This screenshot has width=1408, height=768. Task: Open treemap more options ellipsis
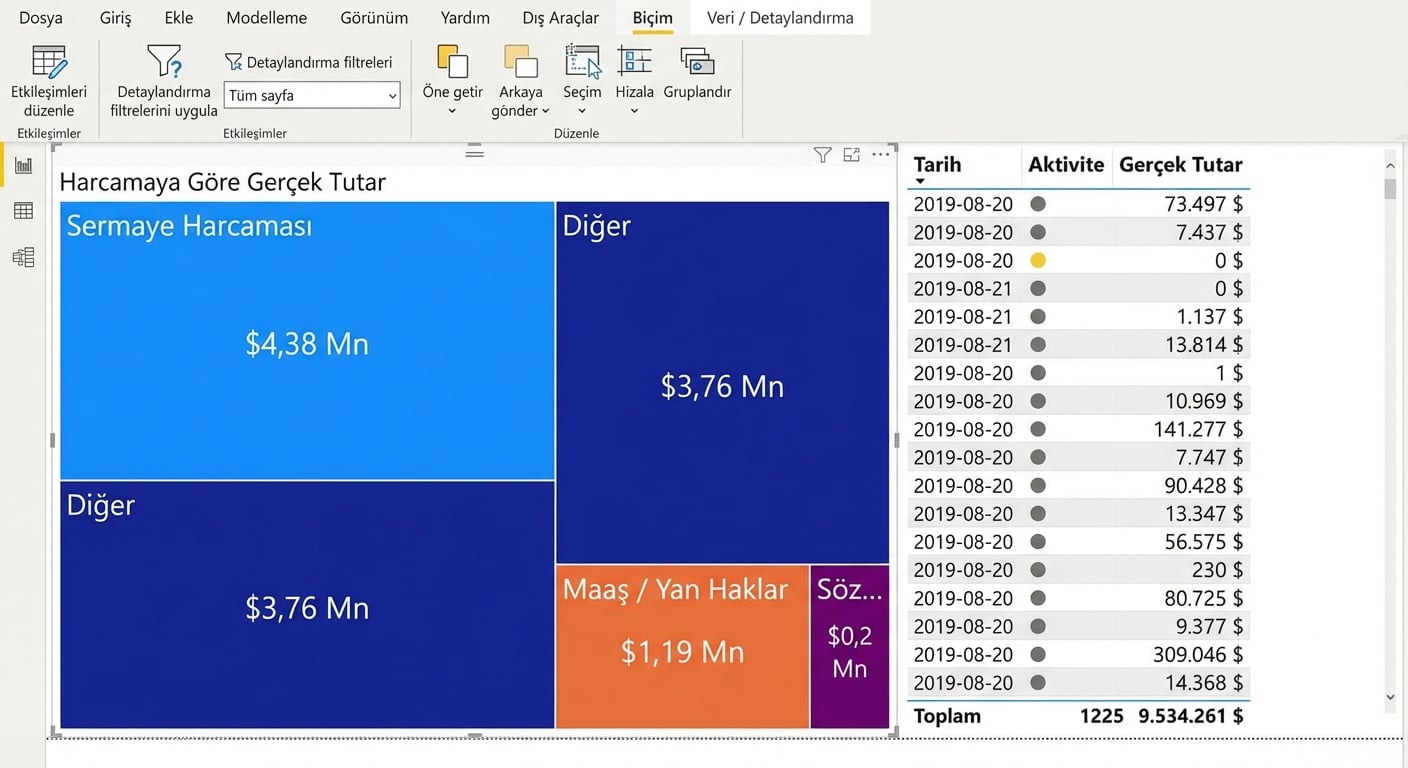tap(880, 154)
